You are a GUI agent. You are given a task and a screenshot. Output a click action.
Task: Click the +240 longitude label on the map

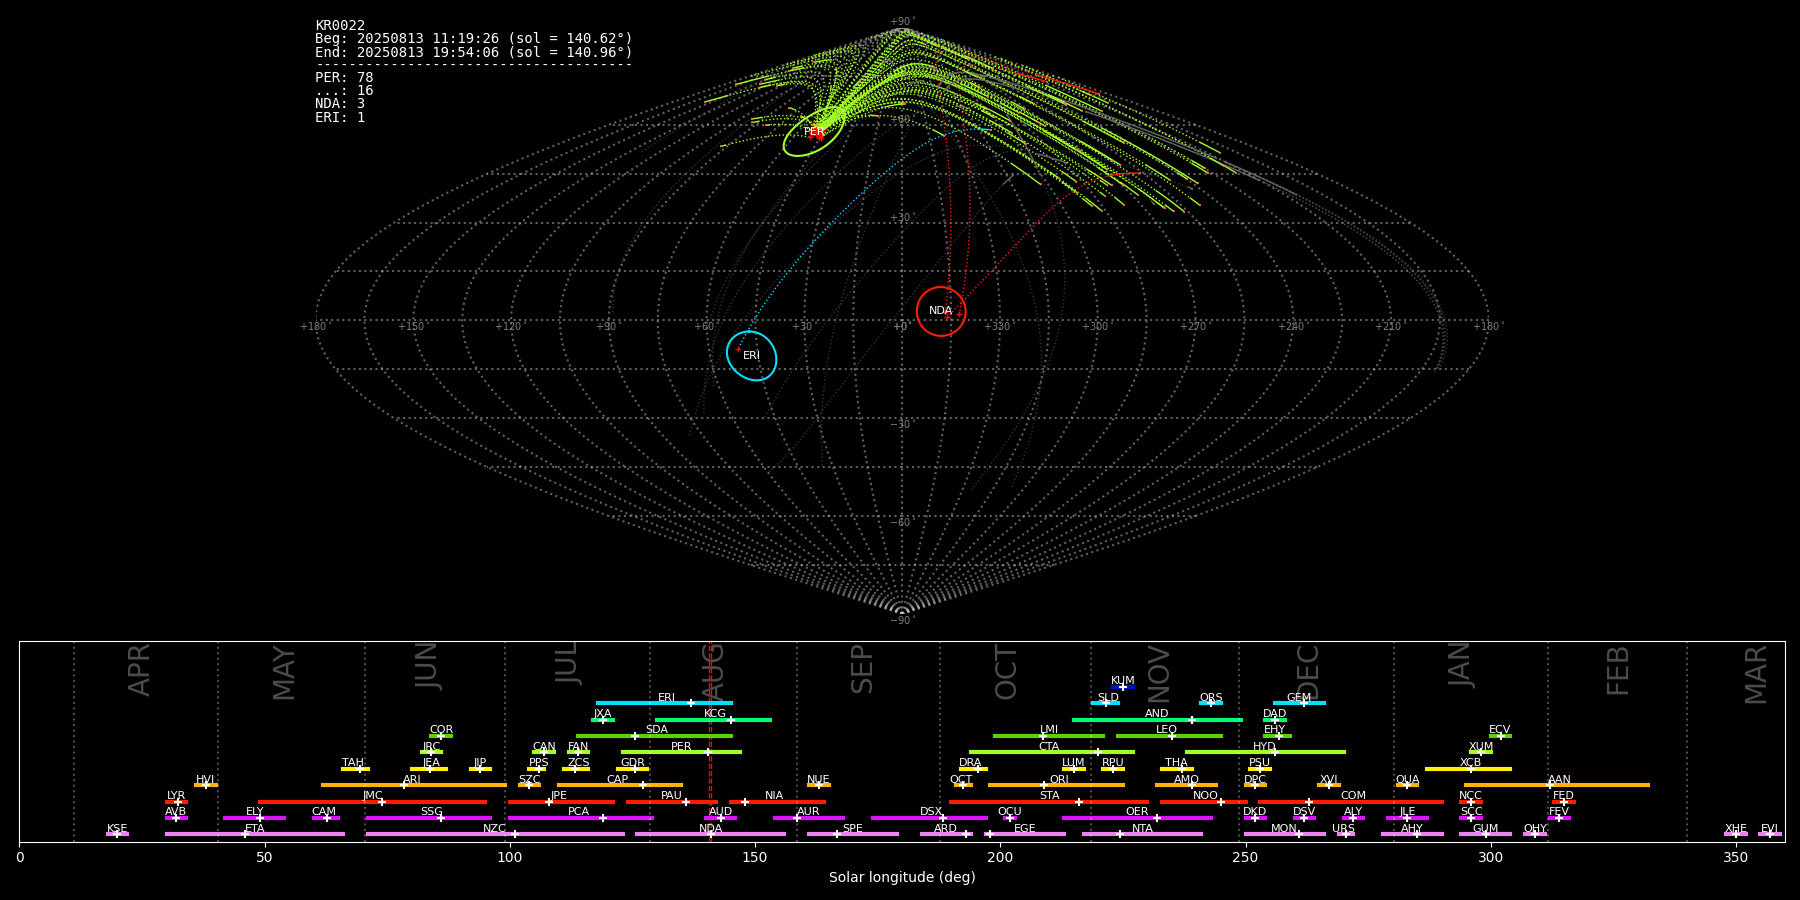(x=1290, y=326)
